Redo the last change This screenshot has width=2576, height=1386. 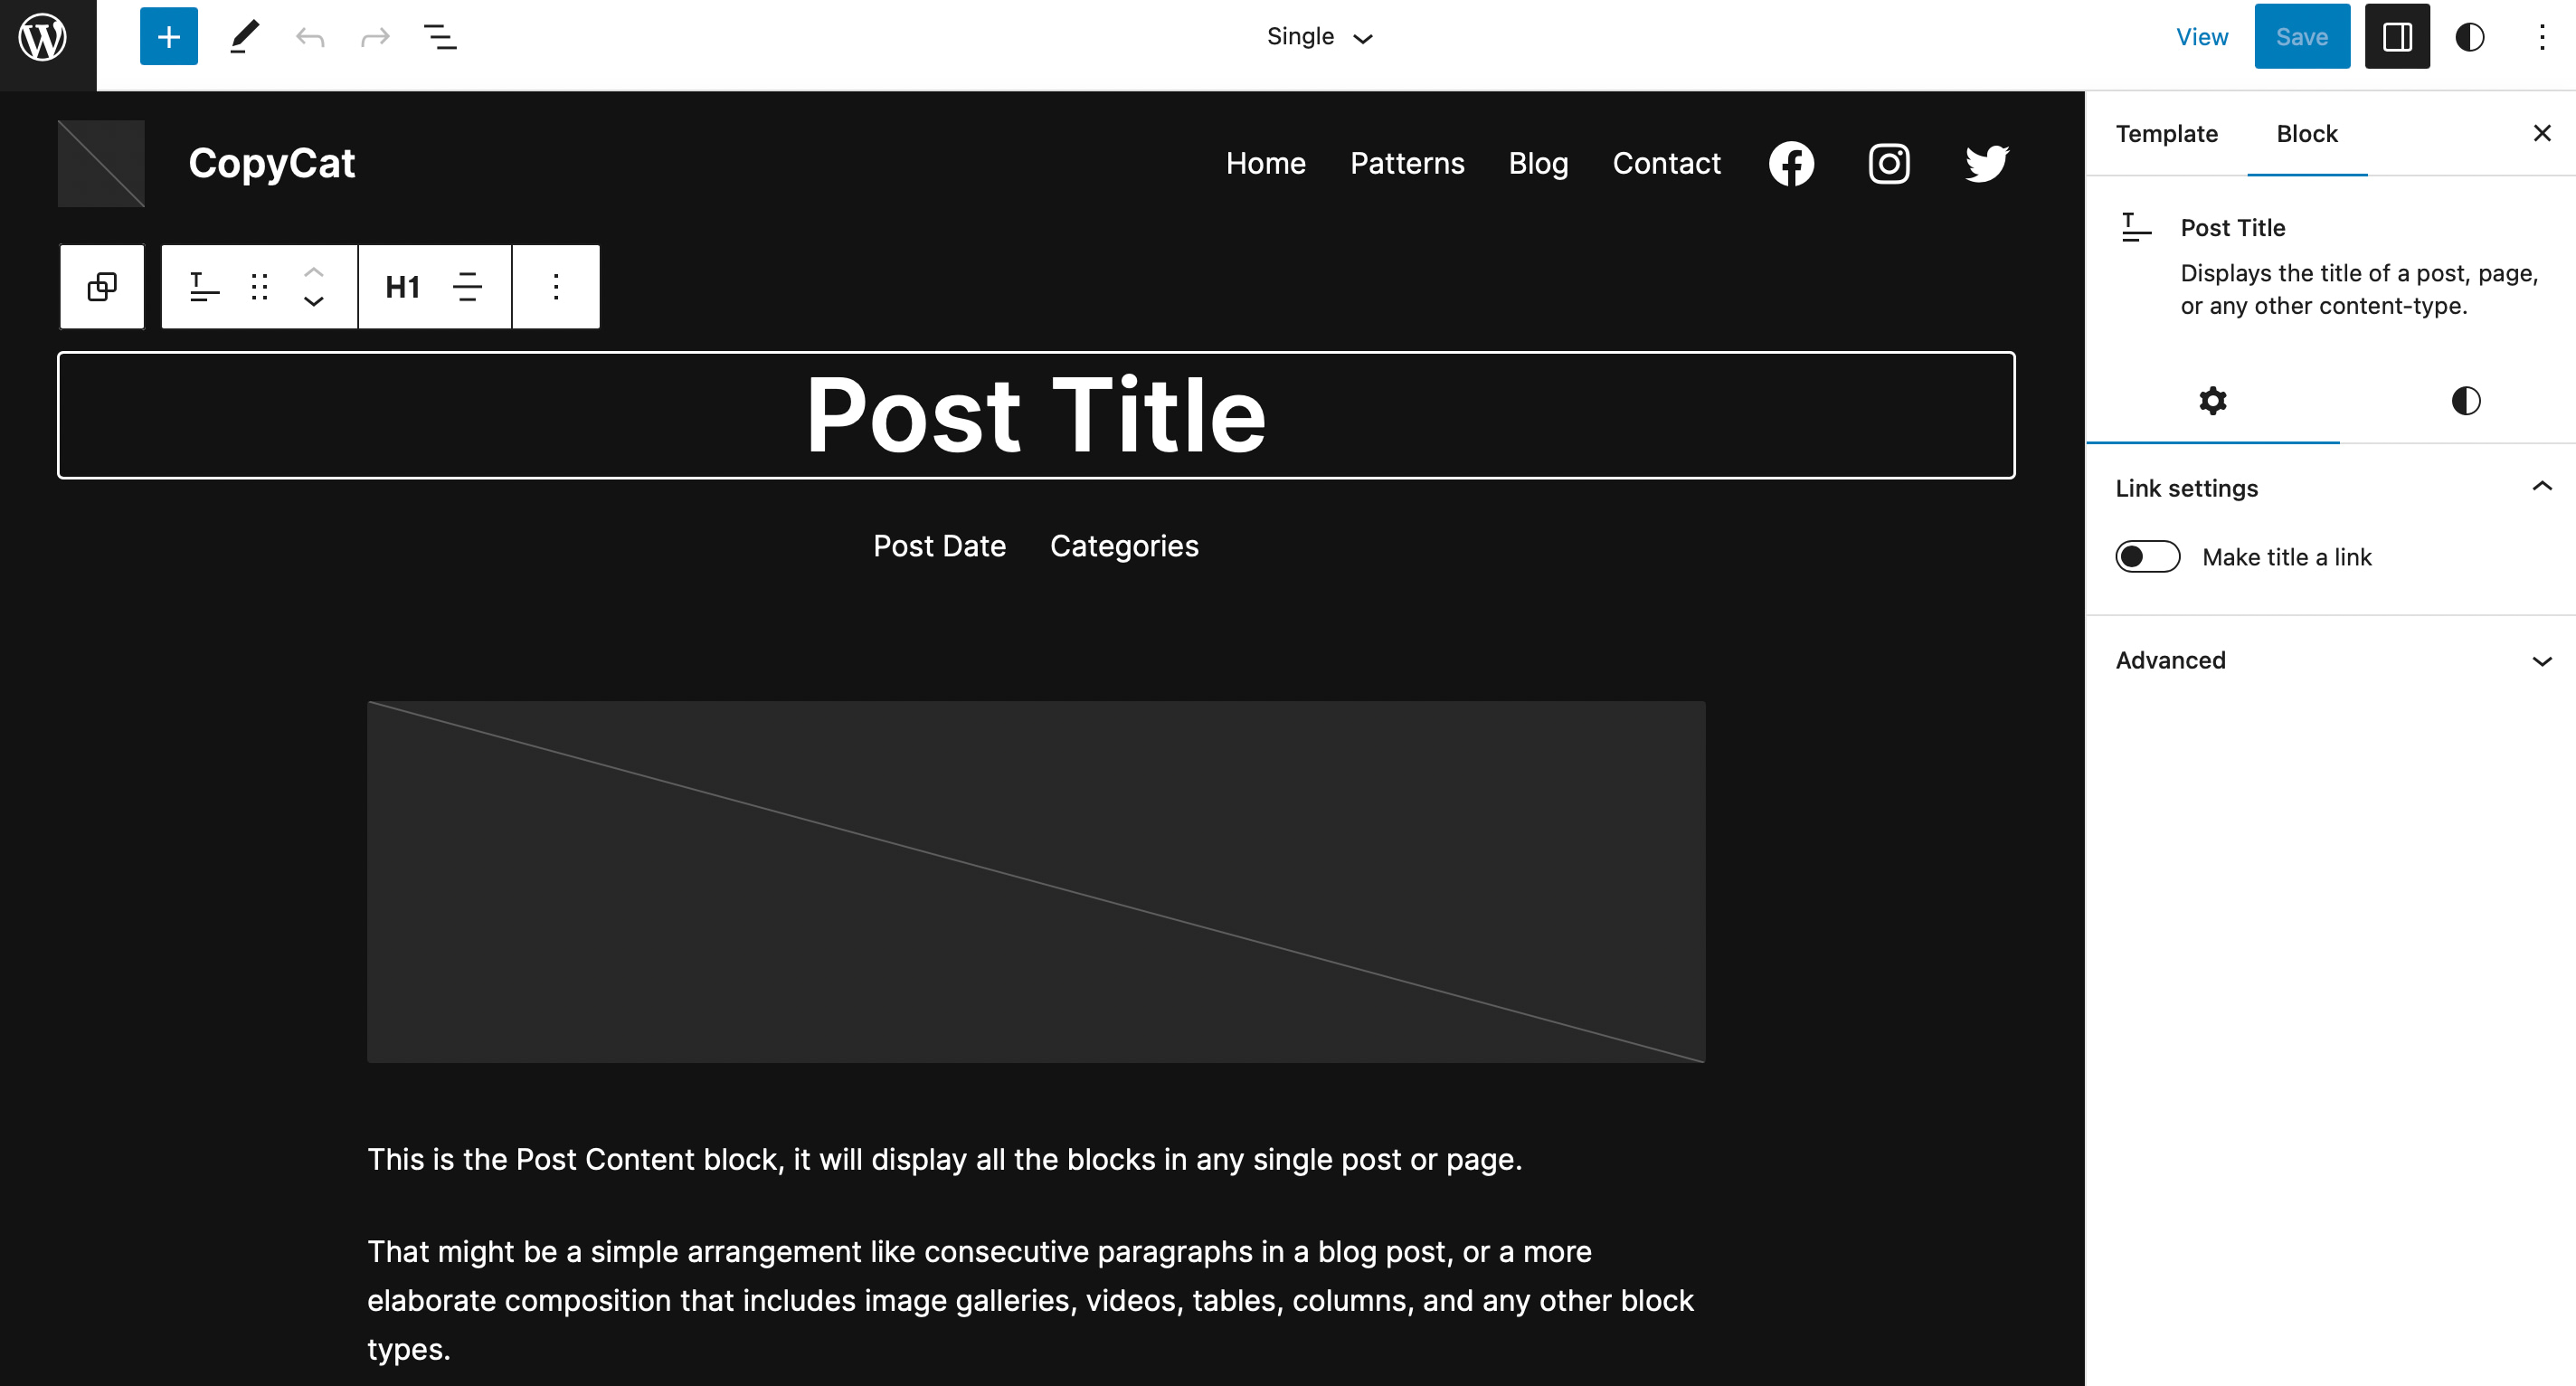[372, 36]
